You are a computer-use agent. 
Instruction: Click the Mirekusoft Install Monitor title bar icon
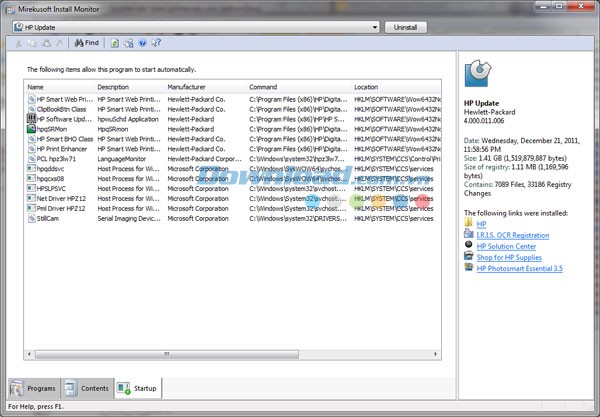pyautogui.click(x=10, y=9)
